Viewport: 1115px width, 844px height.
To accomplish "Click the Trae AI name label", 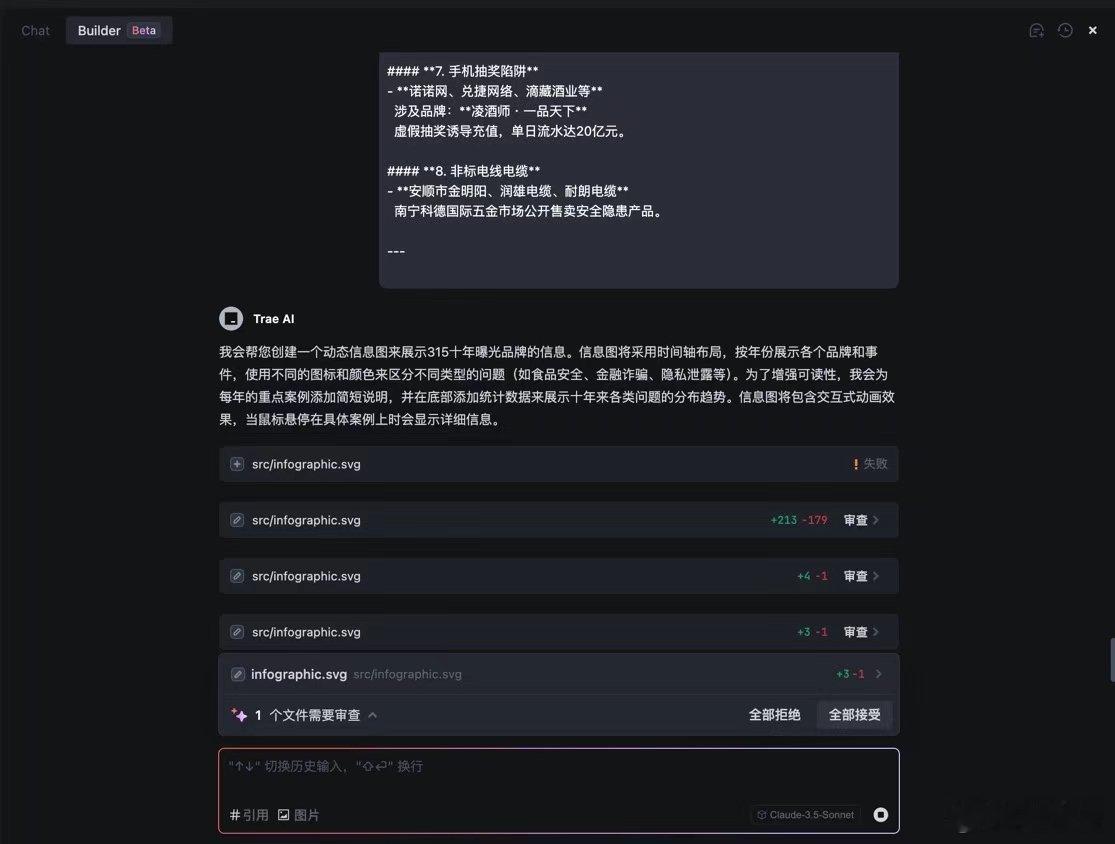I will click(274, 319).
